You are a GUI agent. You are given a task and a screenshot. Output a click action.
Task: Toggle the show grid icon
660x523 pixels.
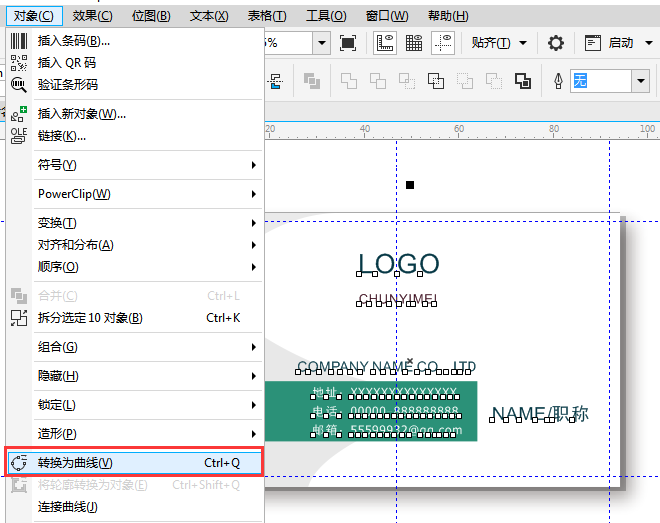(x=414, y=43)
